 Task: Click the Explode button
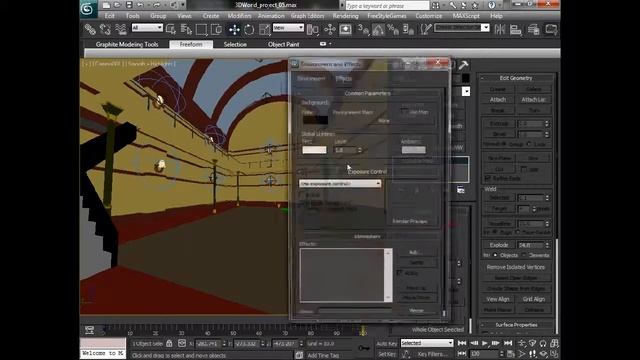(499, 245)
